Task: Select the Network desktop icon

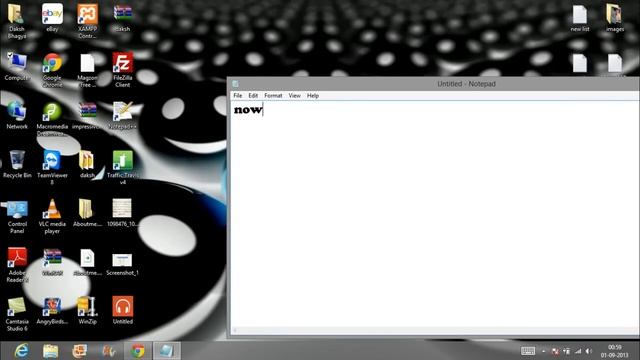Action: coord(17,115)
